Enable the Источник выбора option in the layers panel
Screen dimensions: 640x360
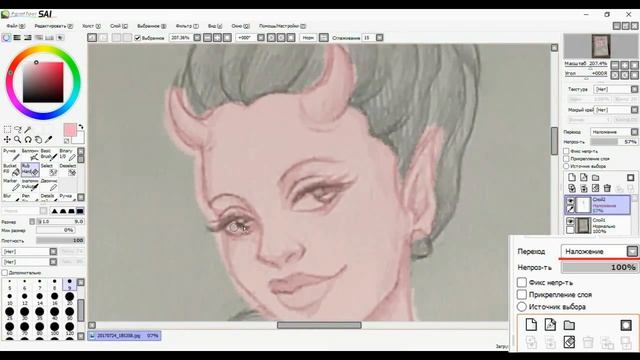point(566,166)
